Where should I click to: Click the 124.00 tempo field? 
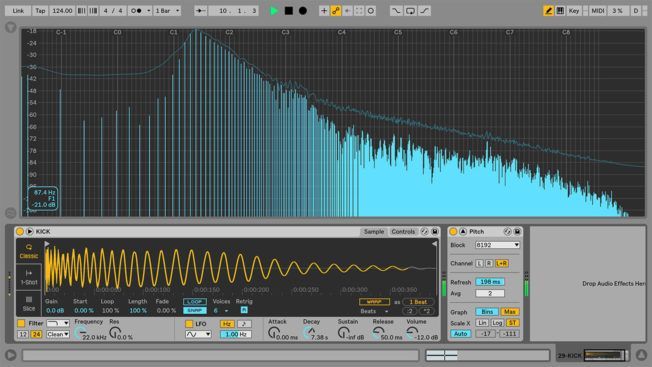[x=62, y=11]
